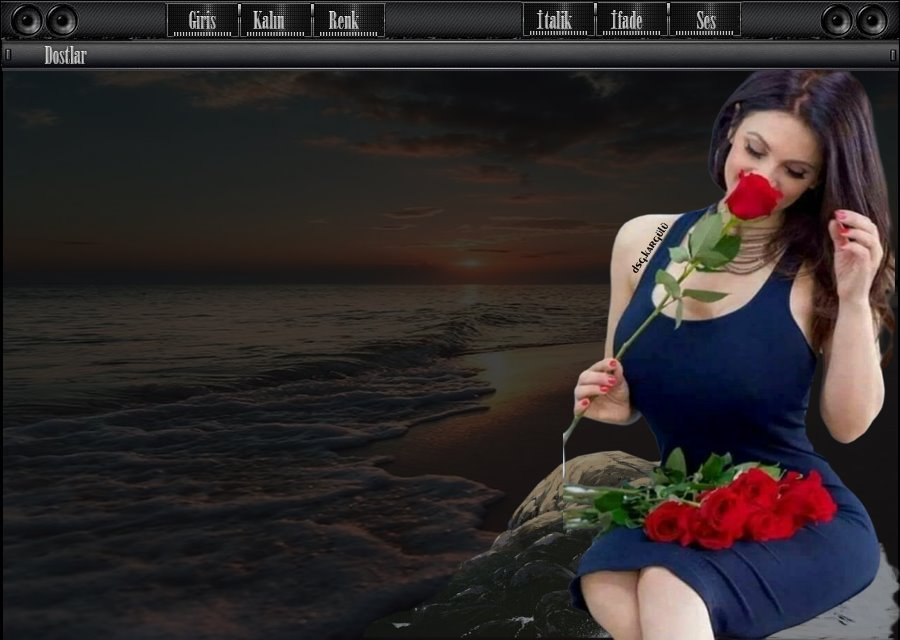Click the far-left speaker icon

tap(27, 20)
